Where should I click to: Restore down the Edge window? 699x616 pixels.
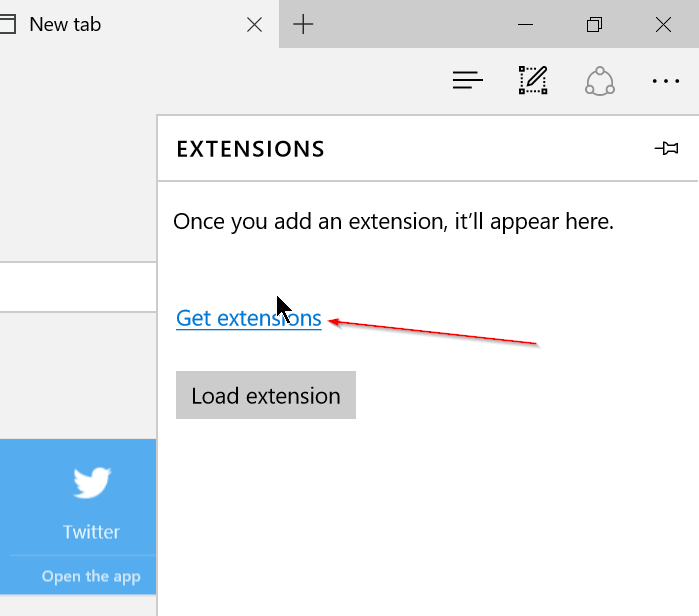pos(594,25)
